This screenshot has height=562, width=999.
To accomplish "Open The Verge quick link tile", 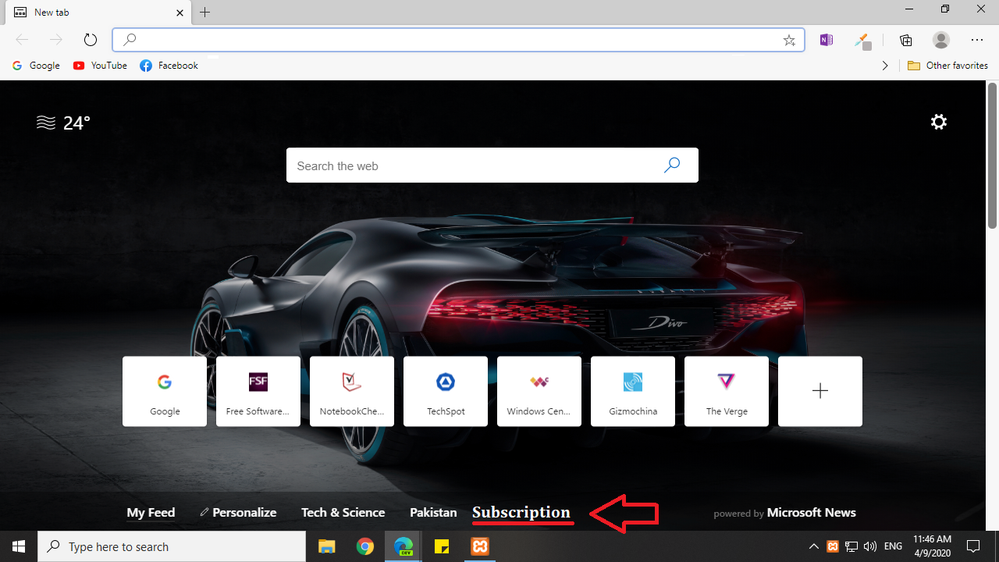I will pyautogui.click(x=726, y=391).
